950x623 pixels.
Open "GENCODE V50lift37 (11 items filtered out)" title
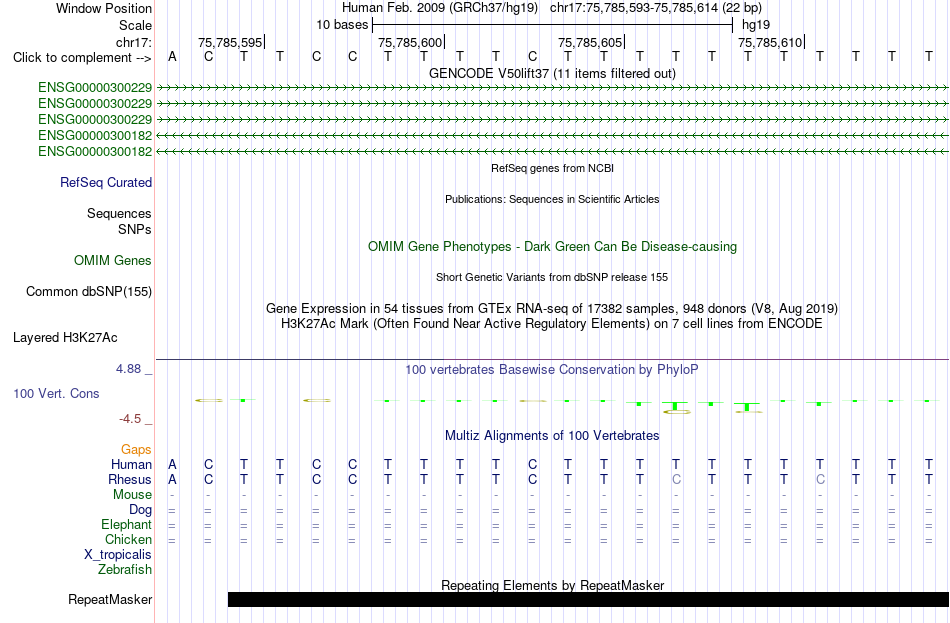(x=553, y=73)
